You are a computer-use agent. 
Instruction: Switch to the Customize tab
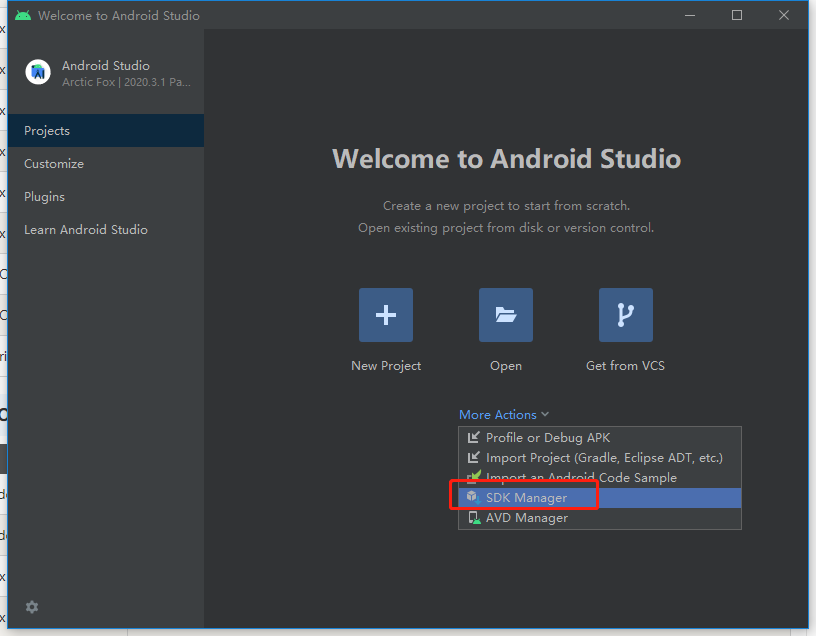pyautogui.click(x=106, y=163)
